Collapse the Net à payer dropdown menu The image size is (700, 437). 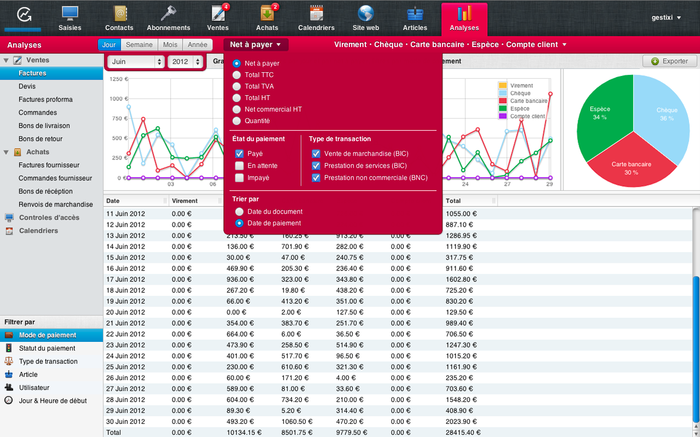coord(257,45)
